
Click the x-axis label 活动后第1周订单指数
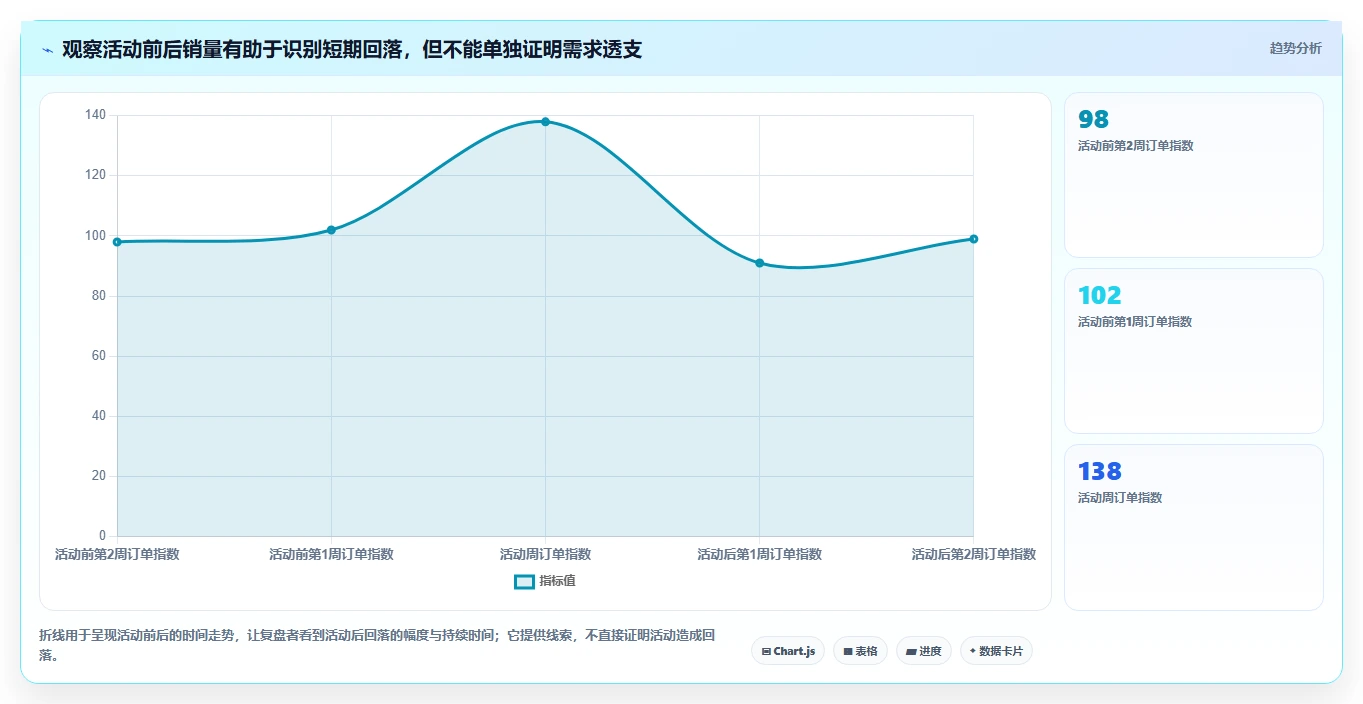click(759, 554)
